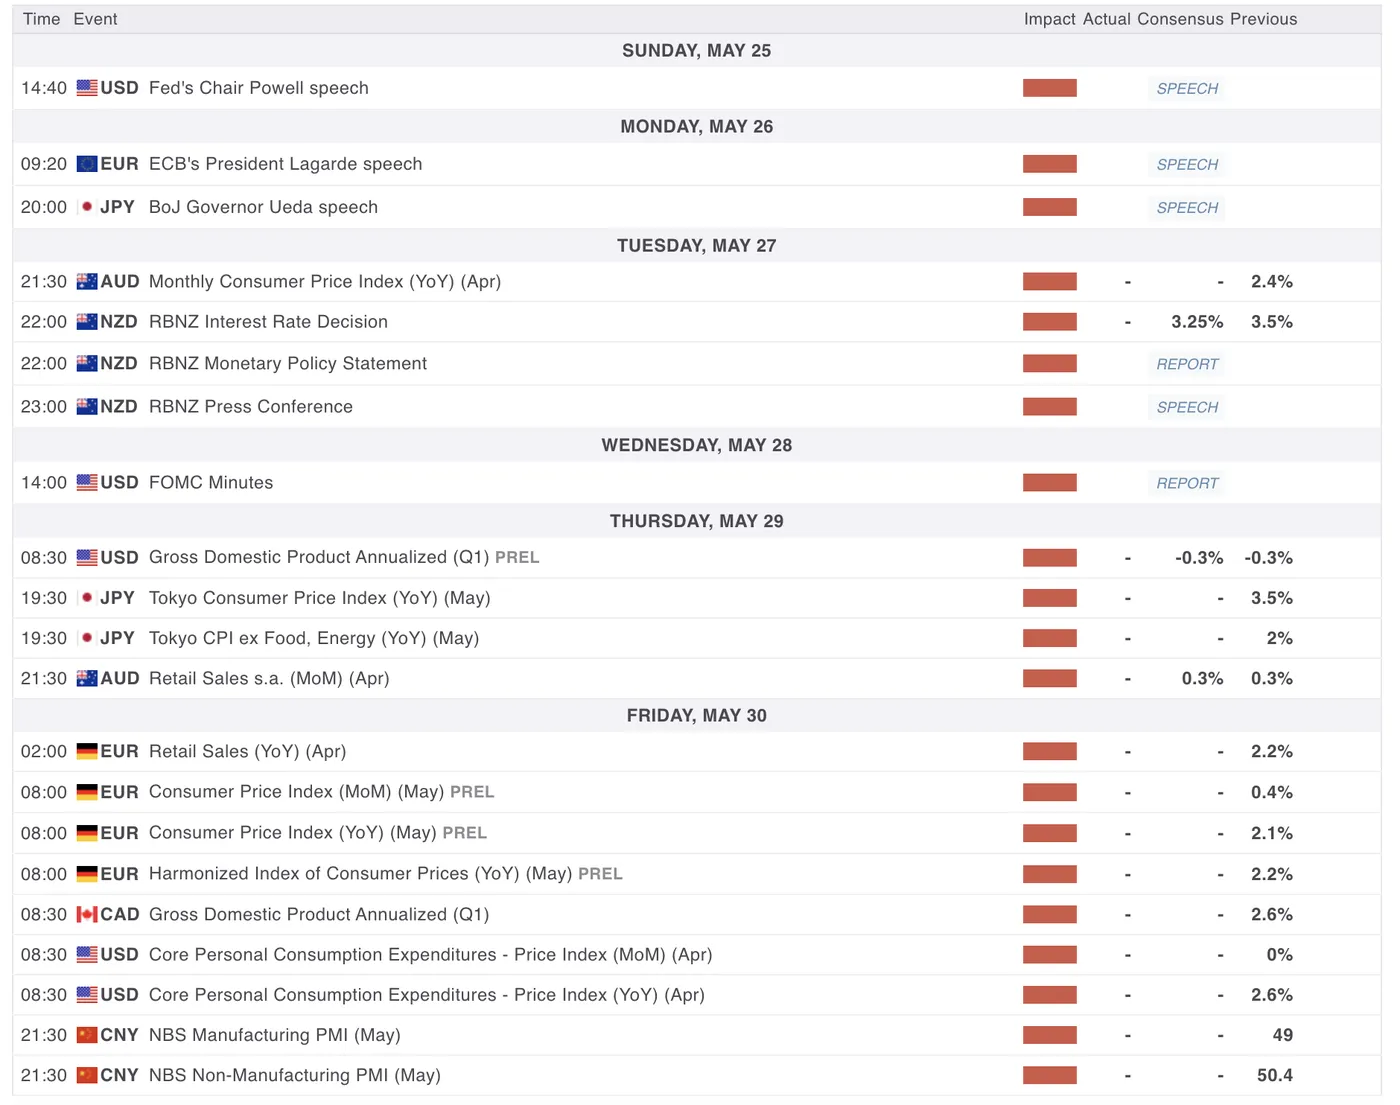Click the impact bar for FOMC Minutes

(1050, 483)
